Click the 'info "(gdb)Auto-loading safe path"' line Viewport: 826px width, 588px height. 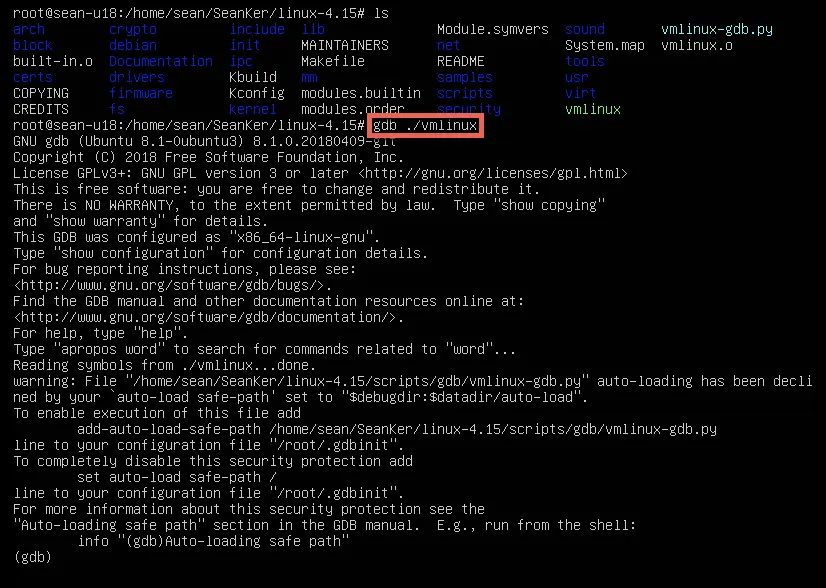pos(213,541)
